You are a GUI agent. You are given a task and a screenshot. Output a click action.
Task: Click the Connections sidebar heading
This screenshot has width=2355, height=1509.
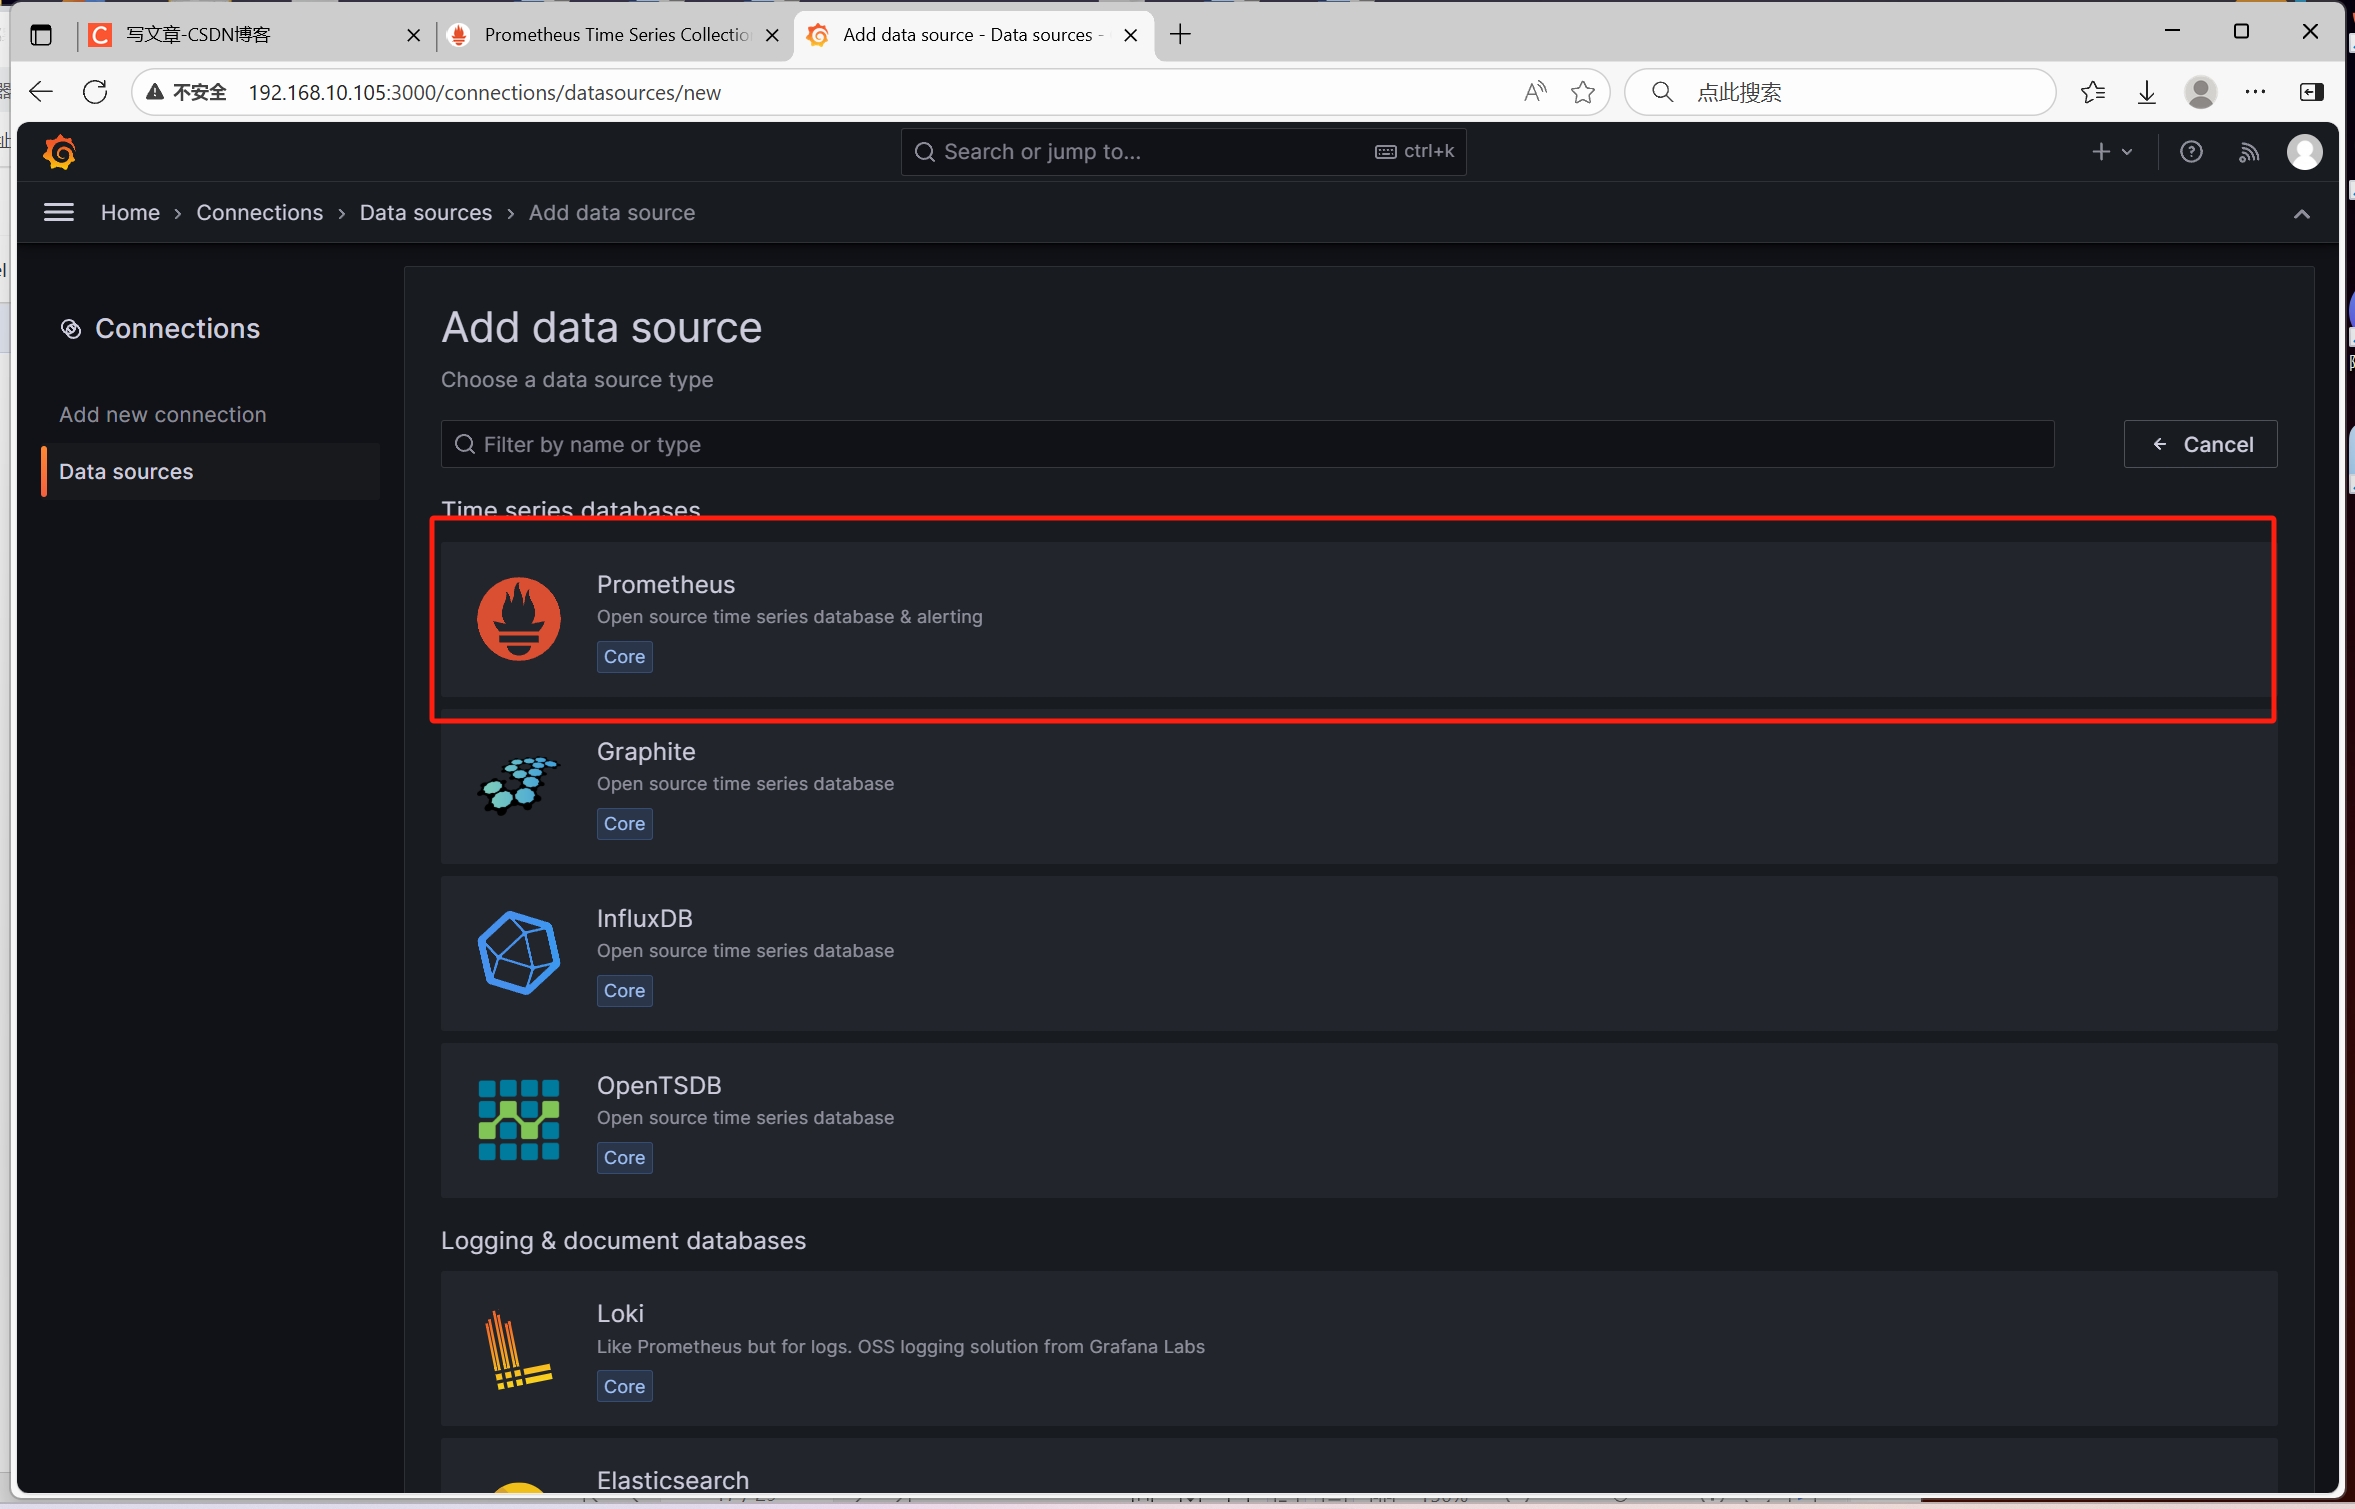click(177, 329)
